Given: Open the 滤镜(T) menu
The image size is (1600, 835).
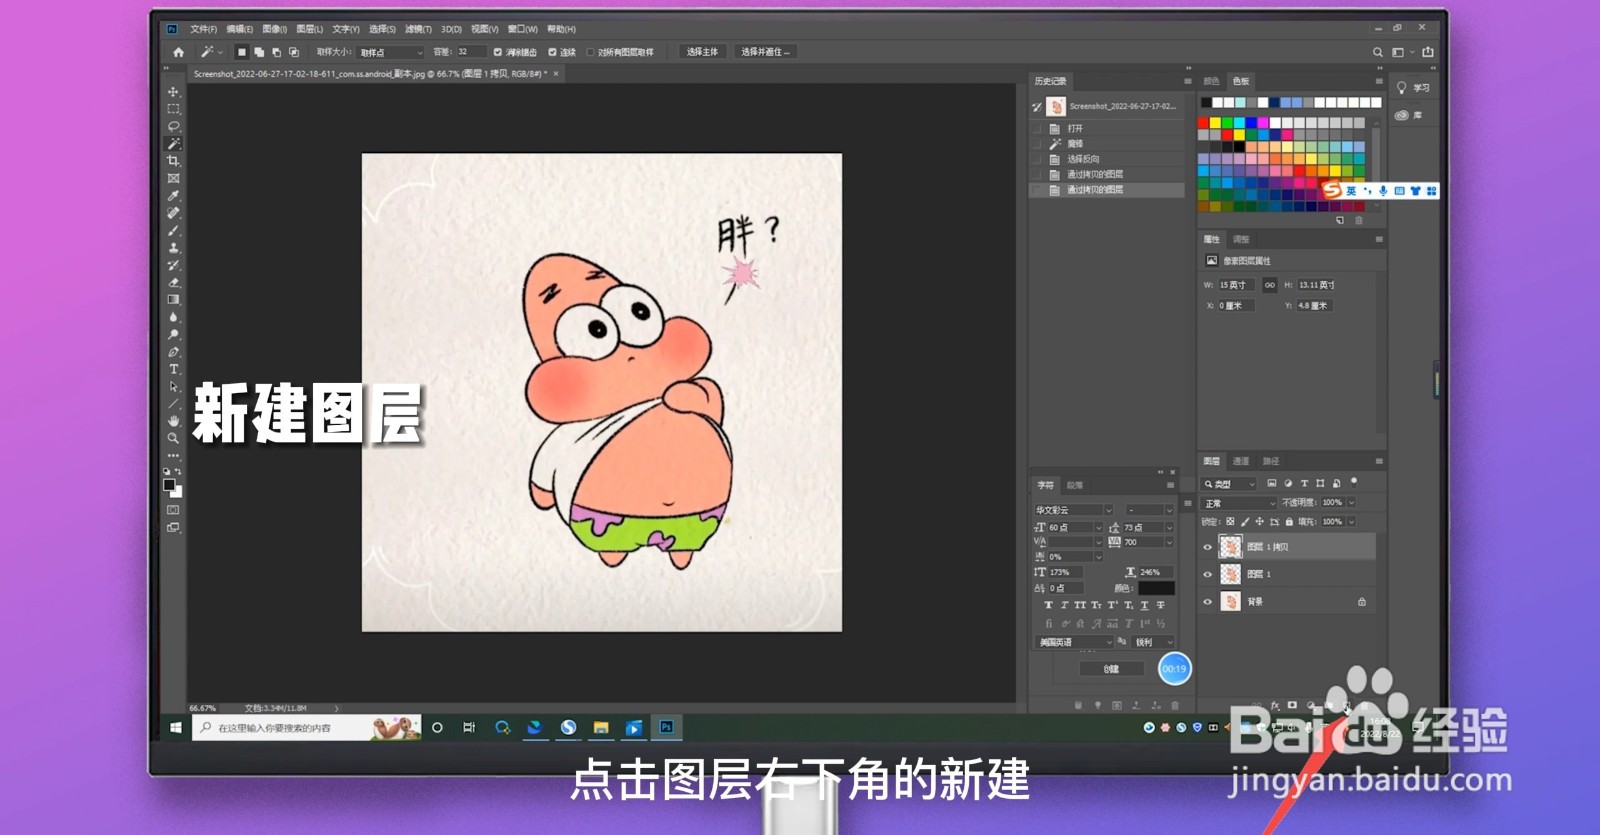Looking at the screenshot, I should tap(418, 29).
